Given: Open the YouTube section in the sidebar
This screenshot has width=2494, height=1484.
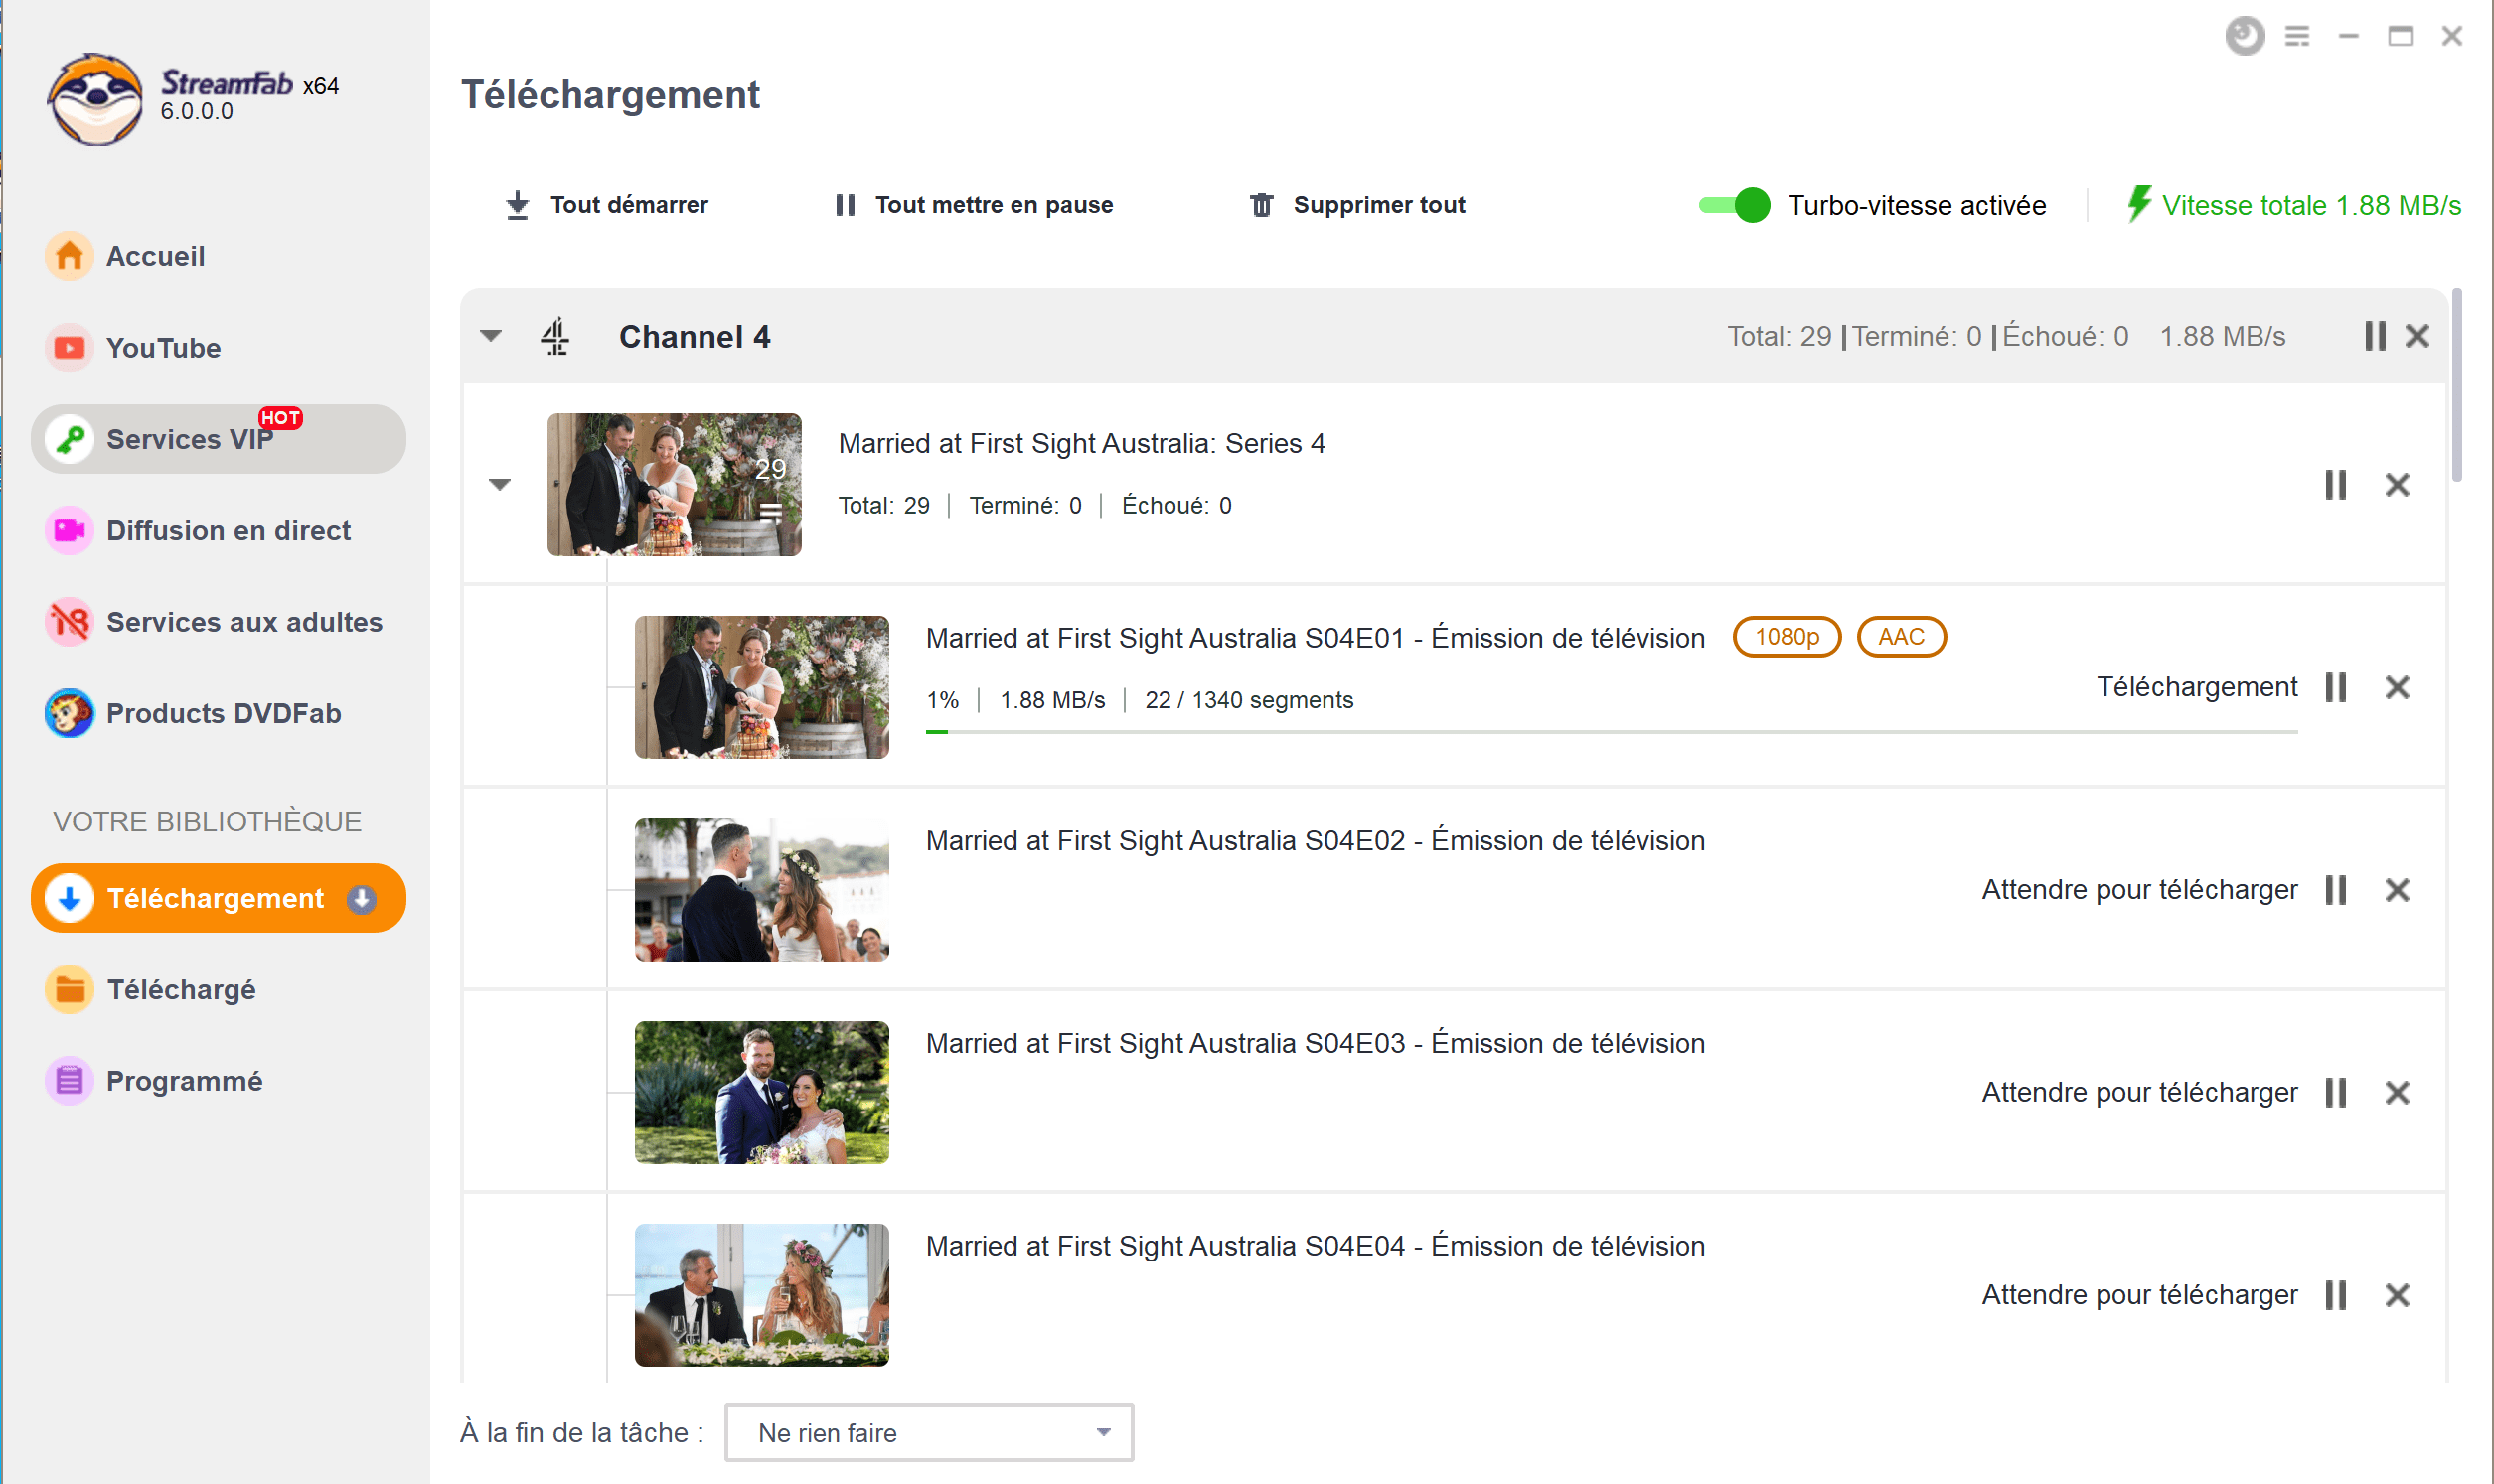Looking at the screenshot, I should click(163, 348).
